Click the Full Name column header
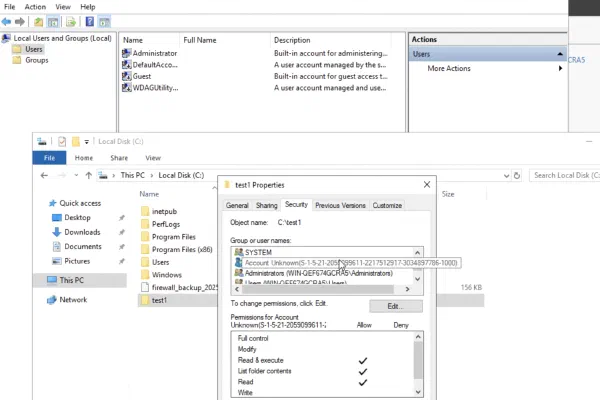The width and height of the screenshot is (600, 400). [x=225, y=40]
